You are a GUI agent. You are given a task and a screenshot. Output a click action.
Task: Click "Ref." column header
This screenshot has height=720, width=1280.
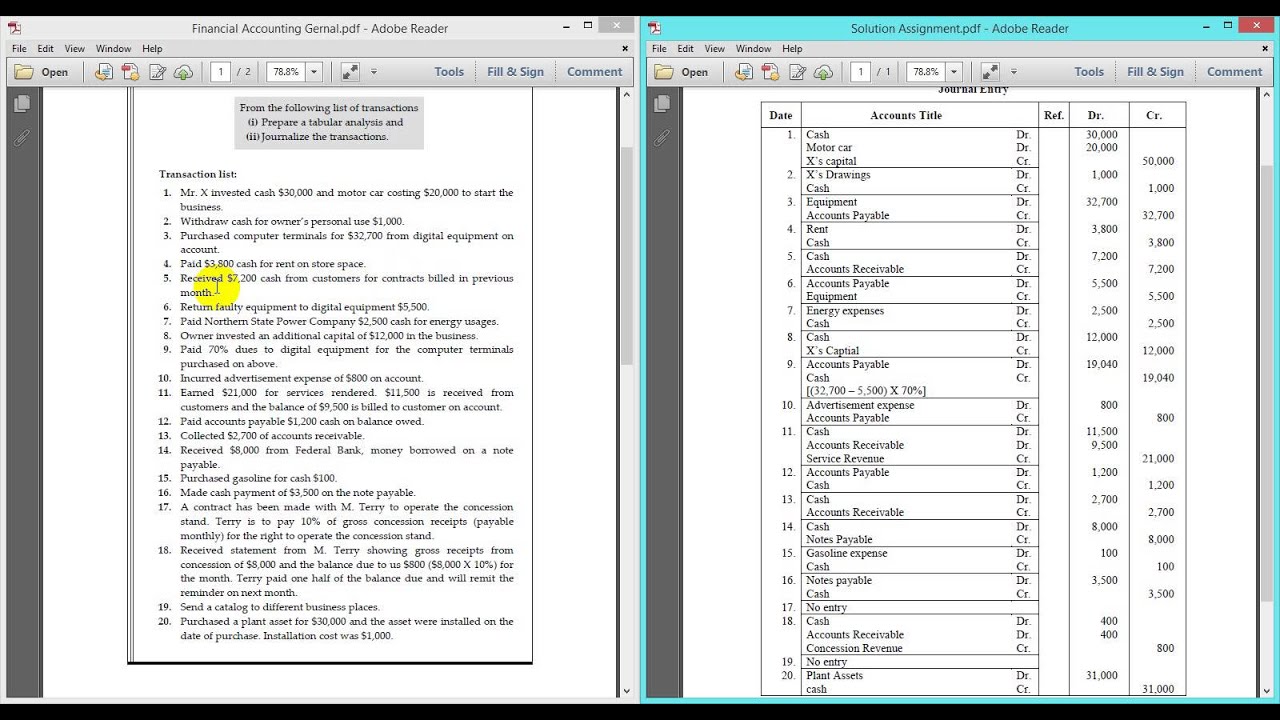1054,115
